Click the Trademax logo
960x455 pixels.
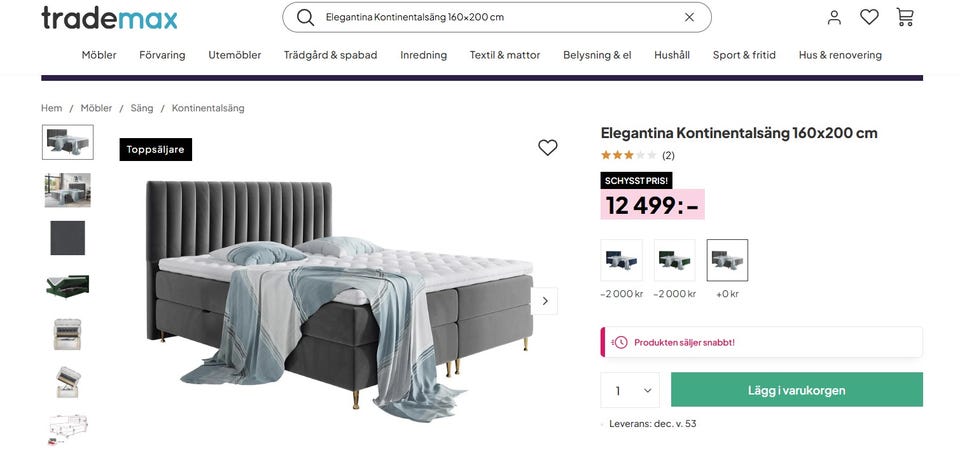click(x=109, y=17)
